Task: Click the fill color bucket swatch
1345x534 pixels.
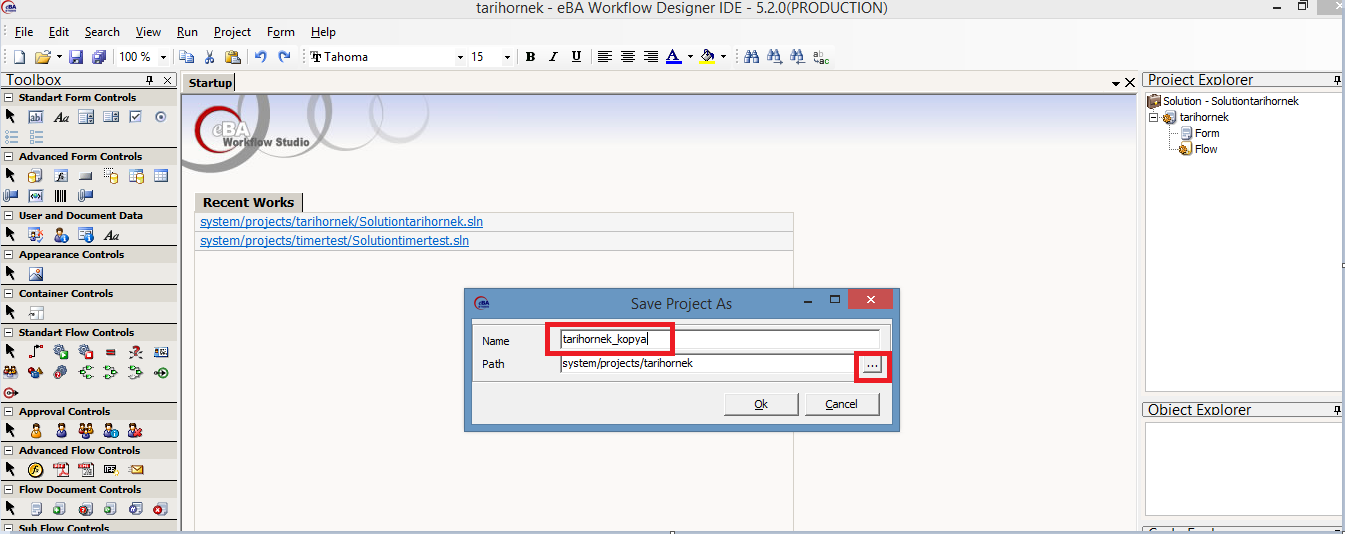Action: tap(707, 57)
